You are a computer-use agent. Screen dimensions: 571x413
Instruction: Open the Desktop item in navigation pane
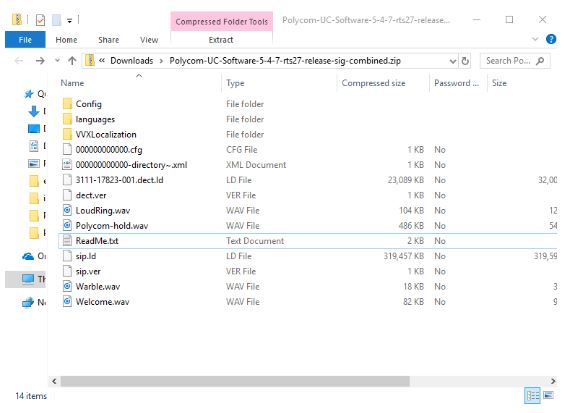(34, 128)
